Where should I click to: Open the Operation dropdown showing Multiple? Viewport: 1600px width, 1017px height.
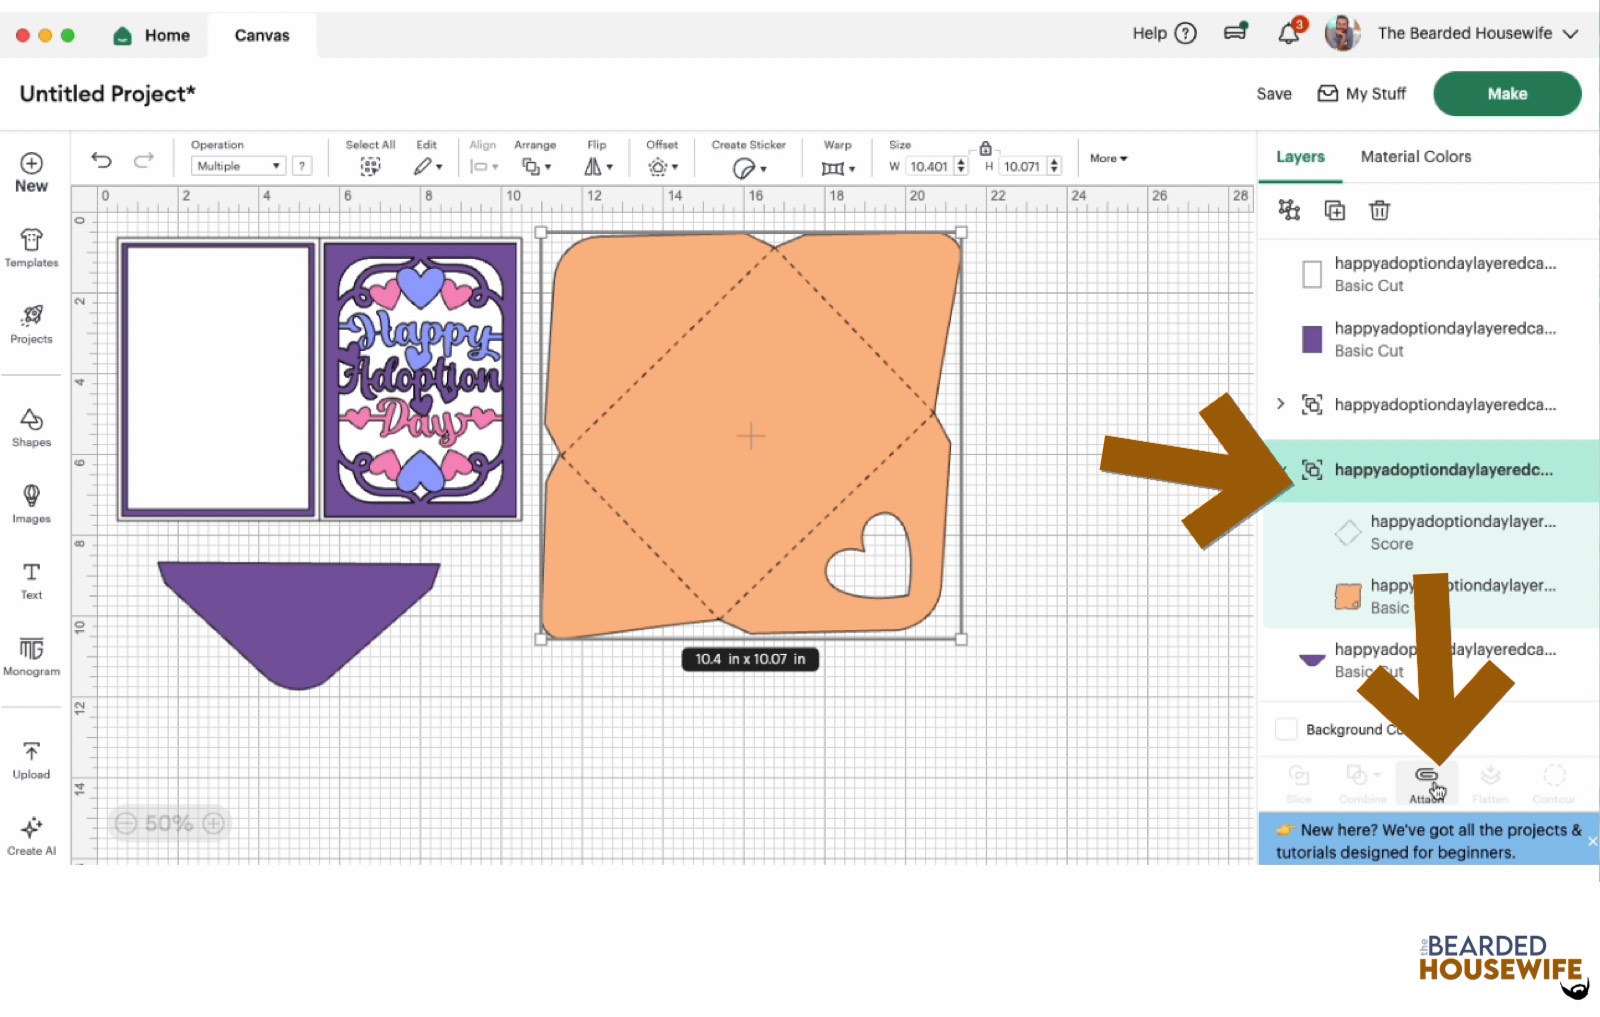click(237, 165)
